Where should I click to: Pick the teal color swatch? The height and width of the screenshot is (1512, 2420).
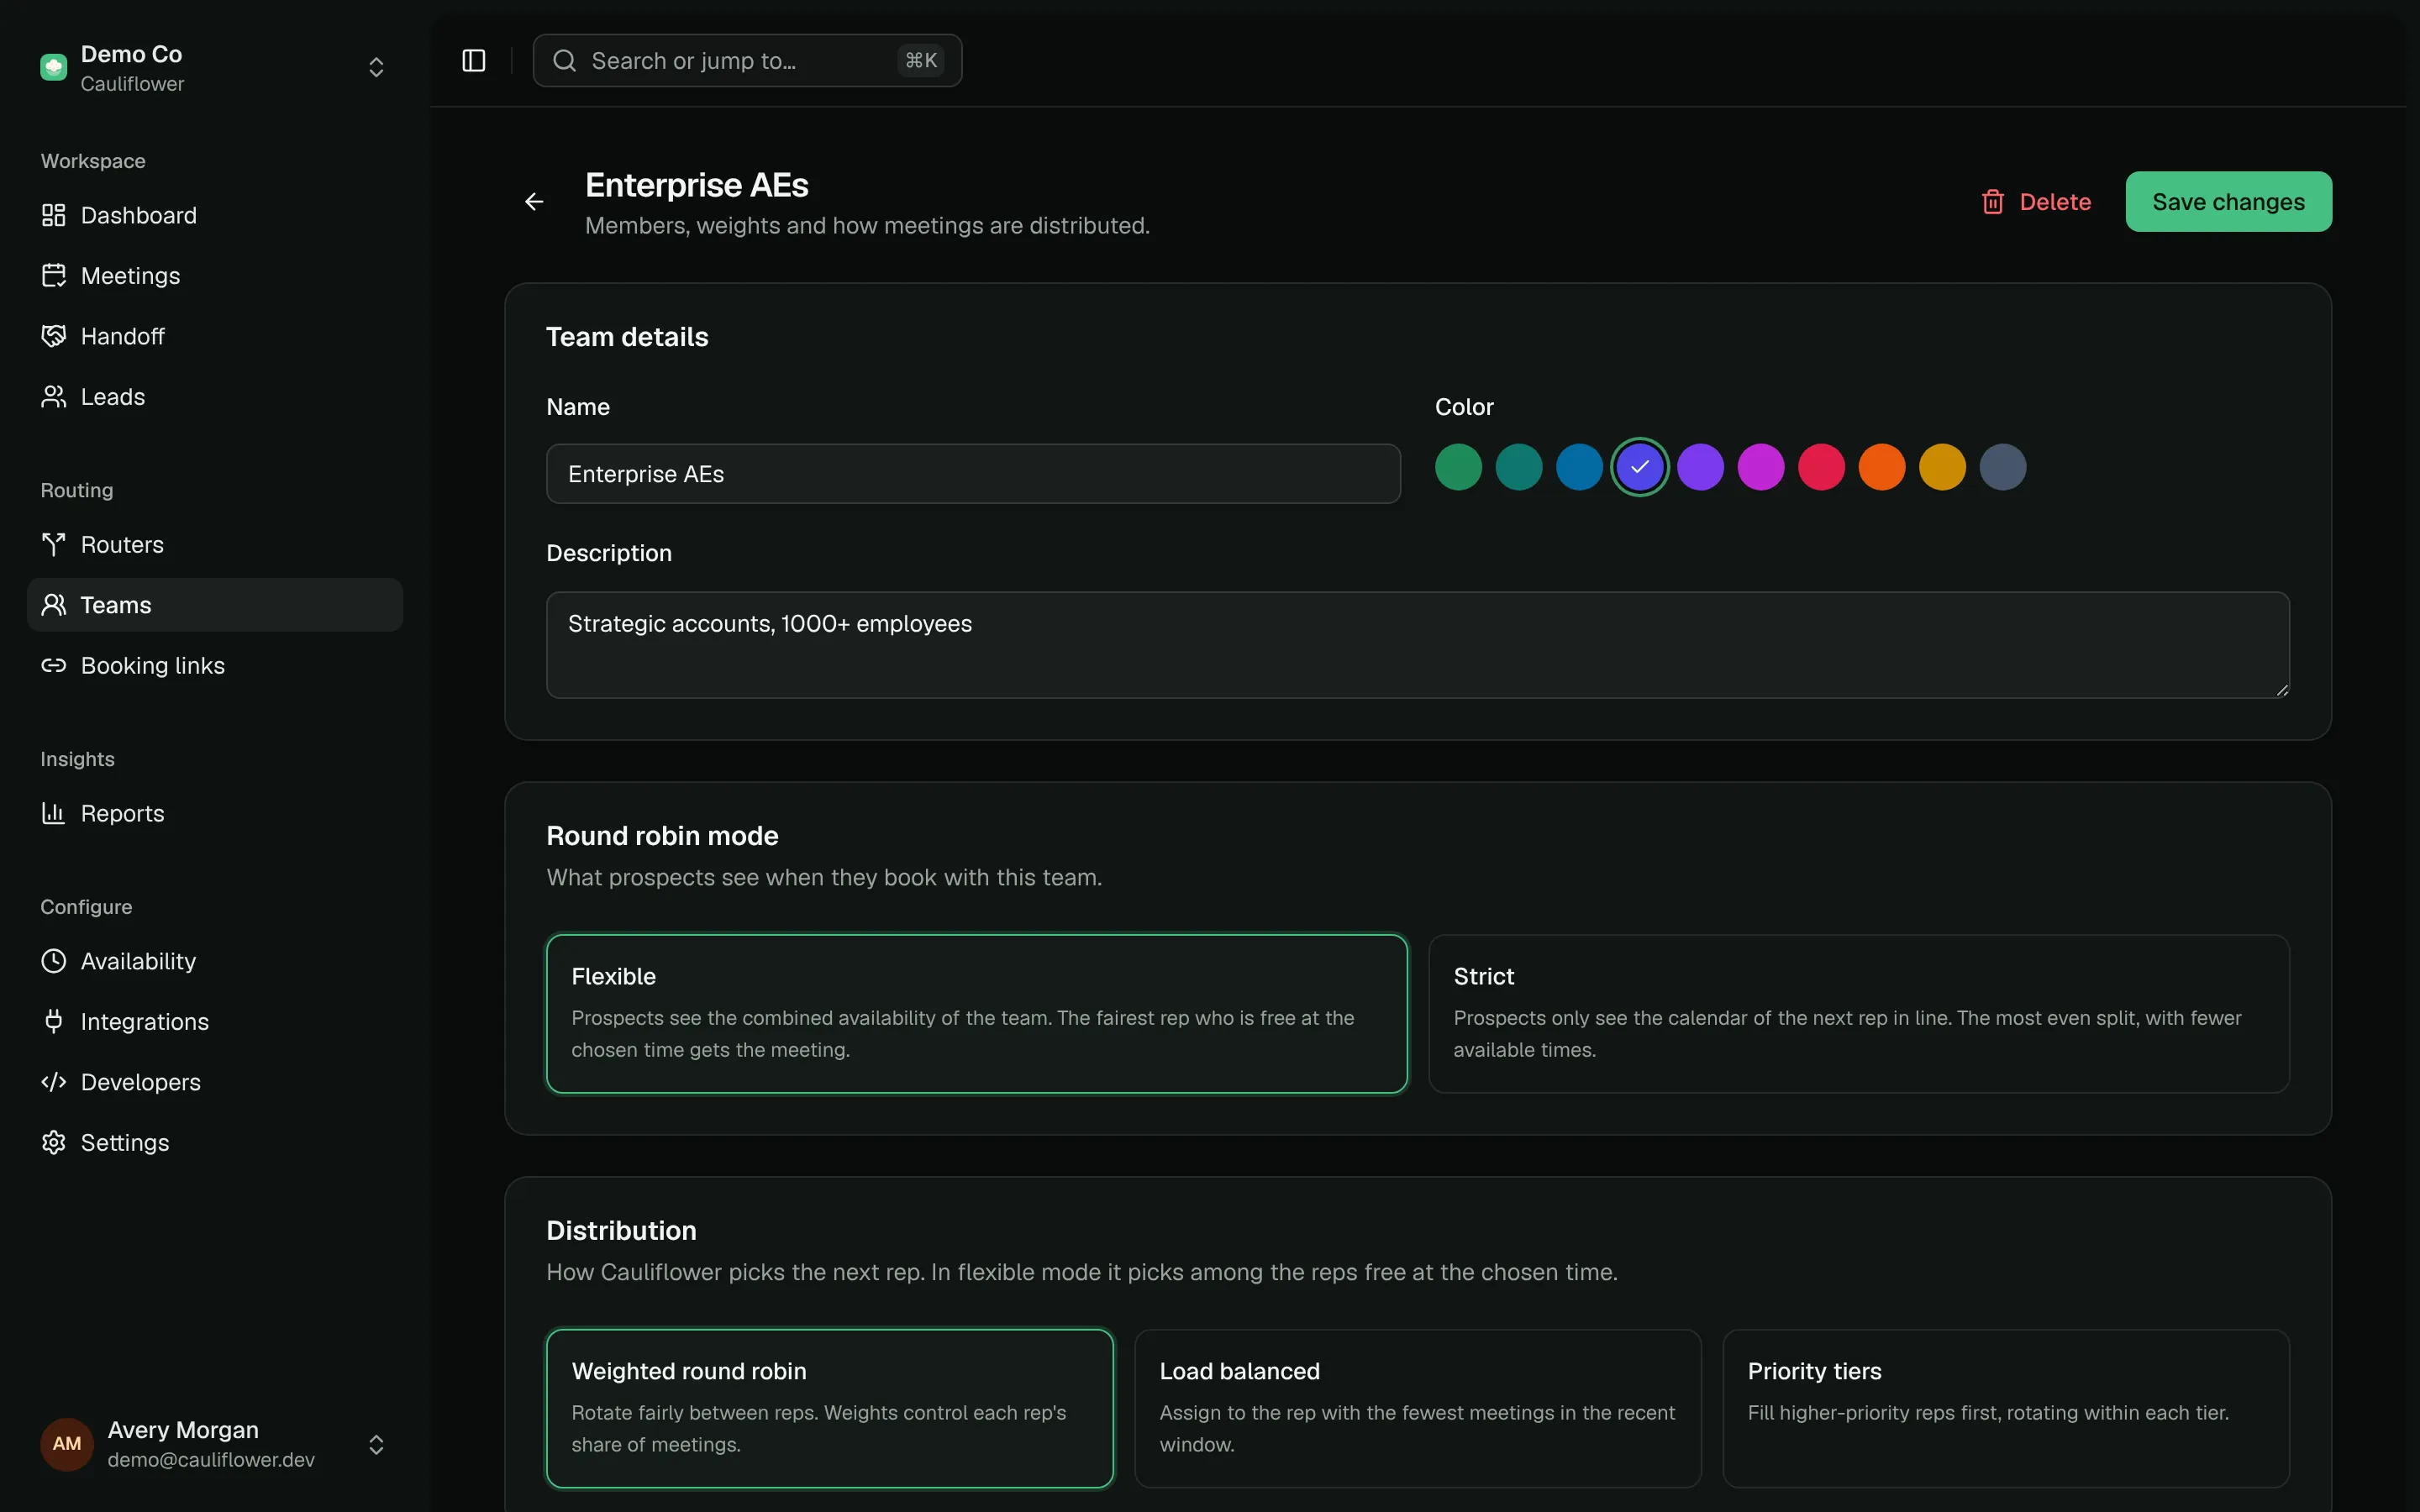click(x=1519, y=467)
